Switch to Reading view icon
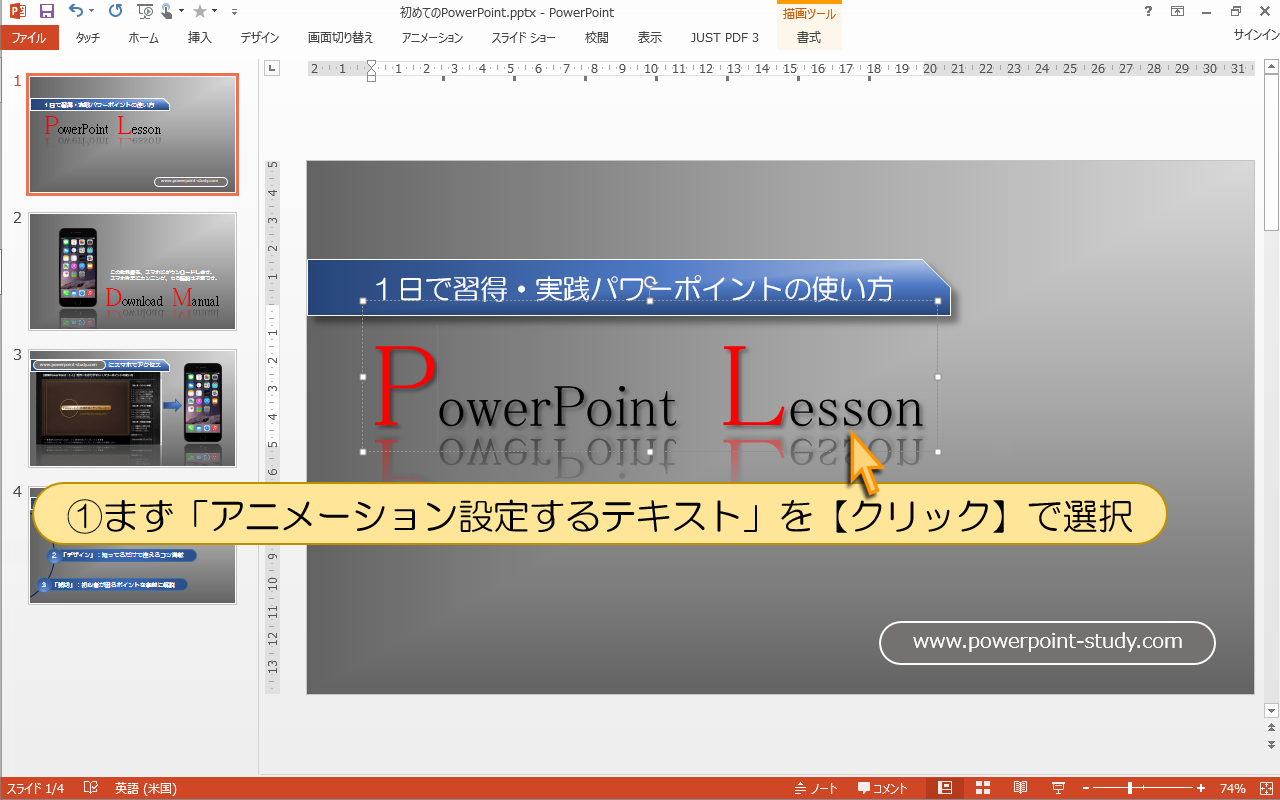Viewport: 1280px width, 800px height. coord(1020,788)
